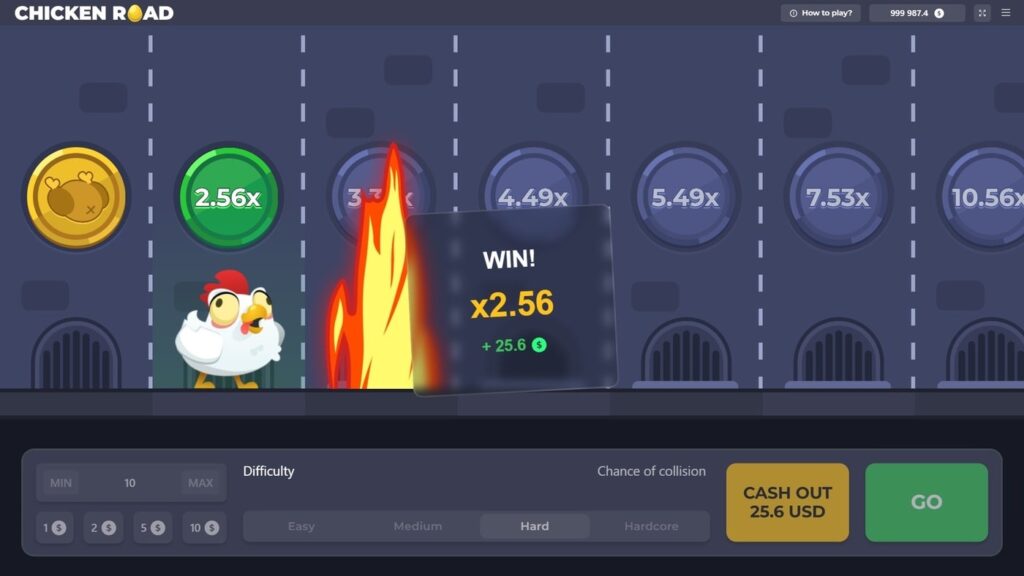The image size is (1024, 576).
Task: Click the golden roasted chicken coin
Action: (x=76, y=197)
